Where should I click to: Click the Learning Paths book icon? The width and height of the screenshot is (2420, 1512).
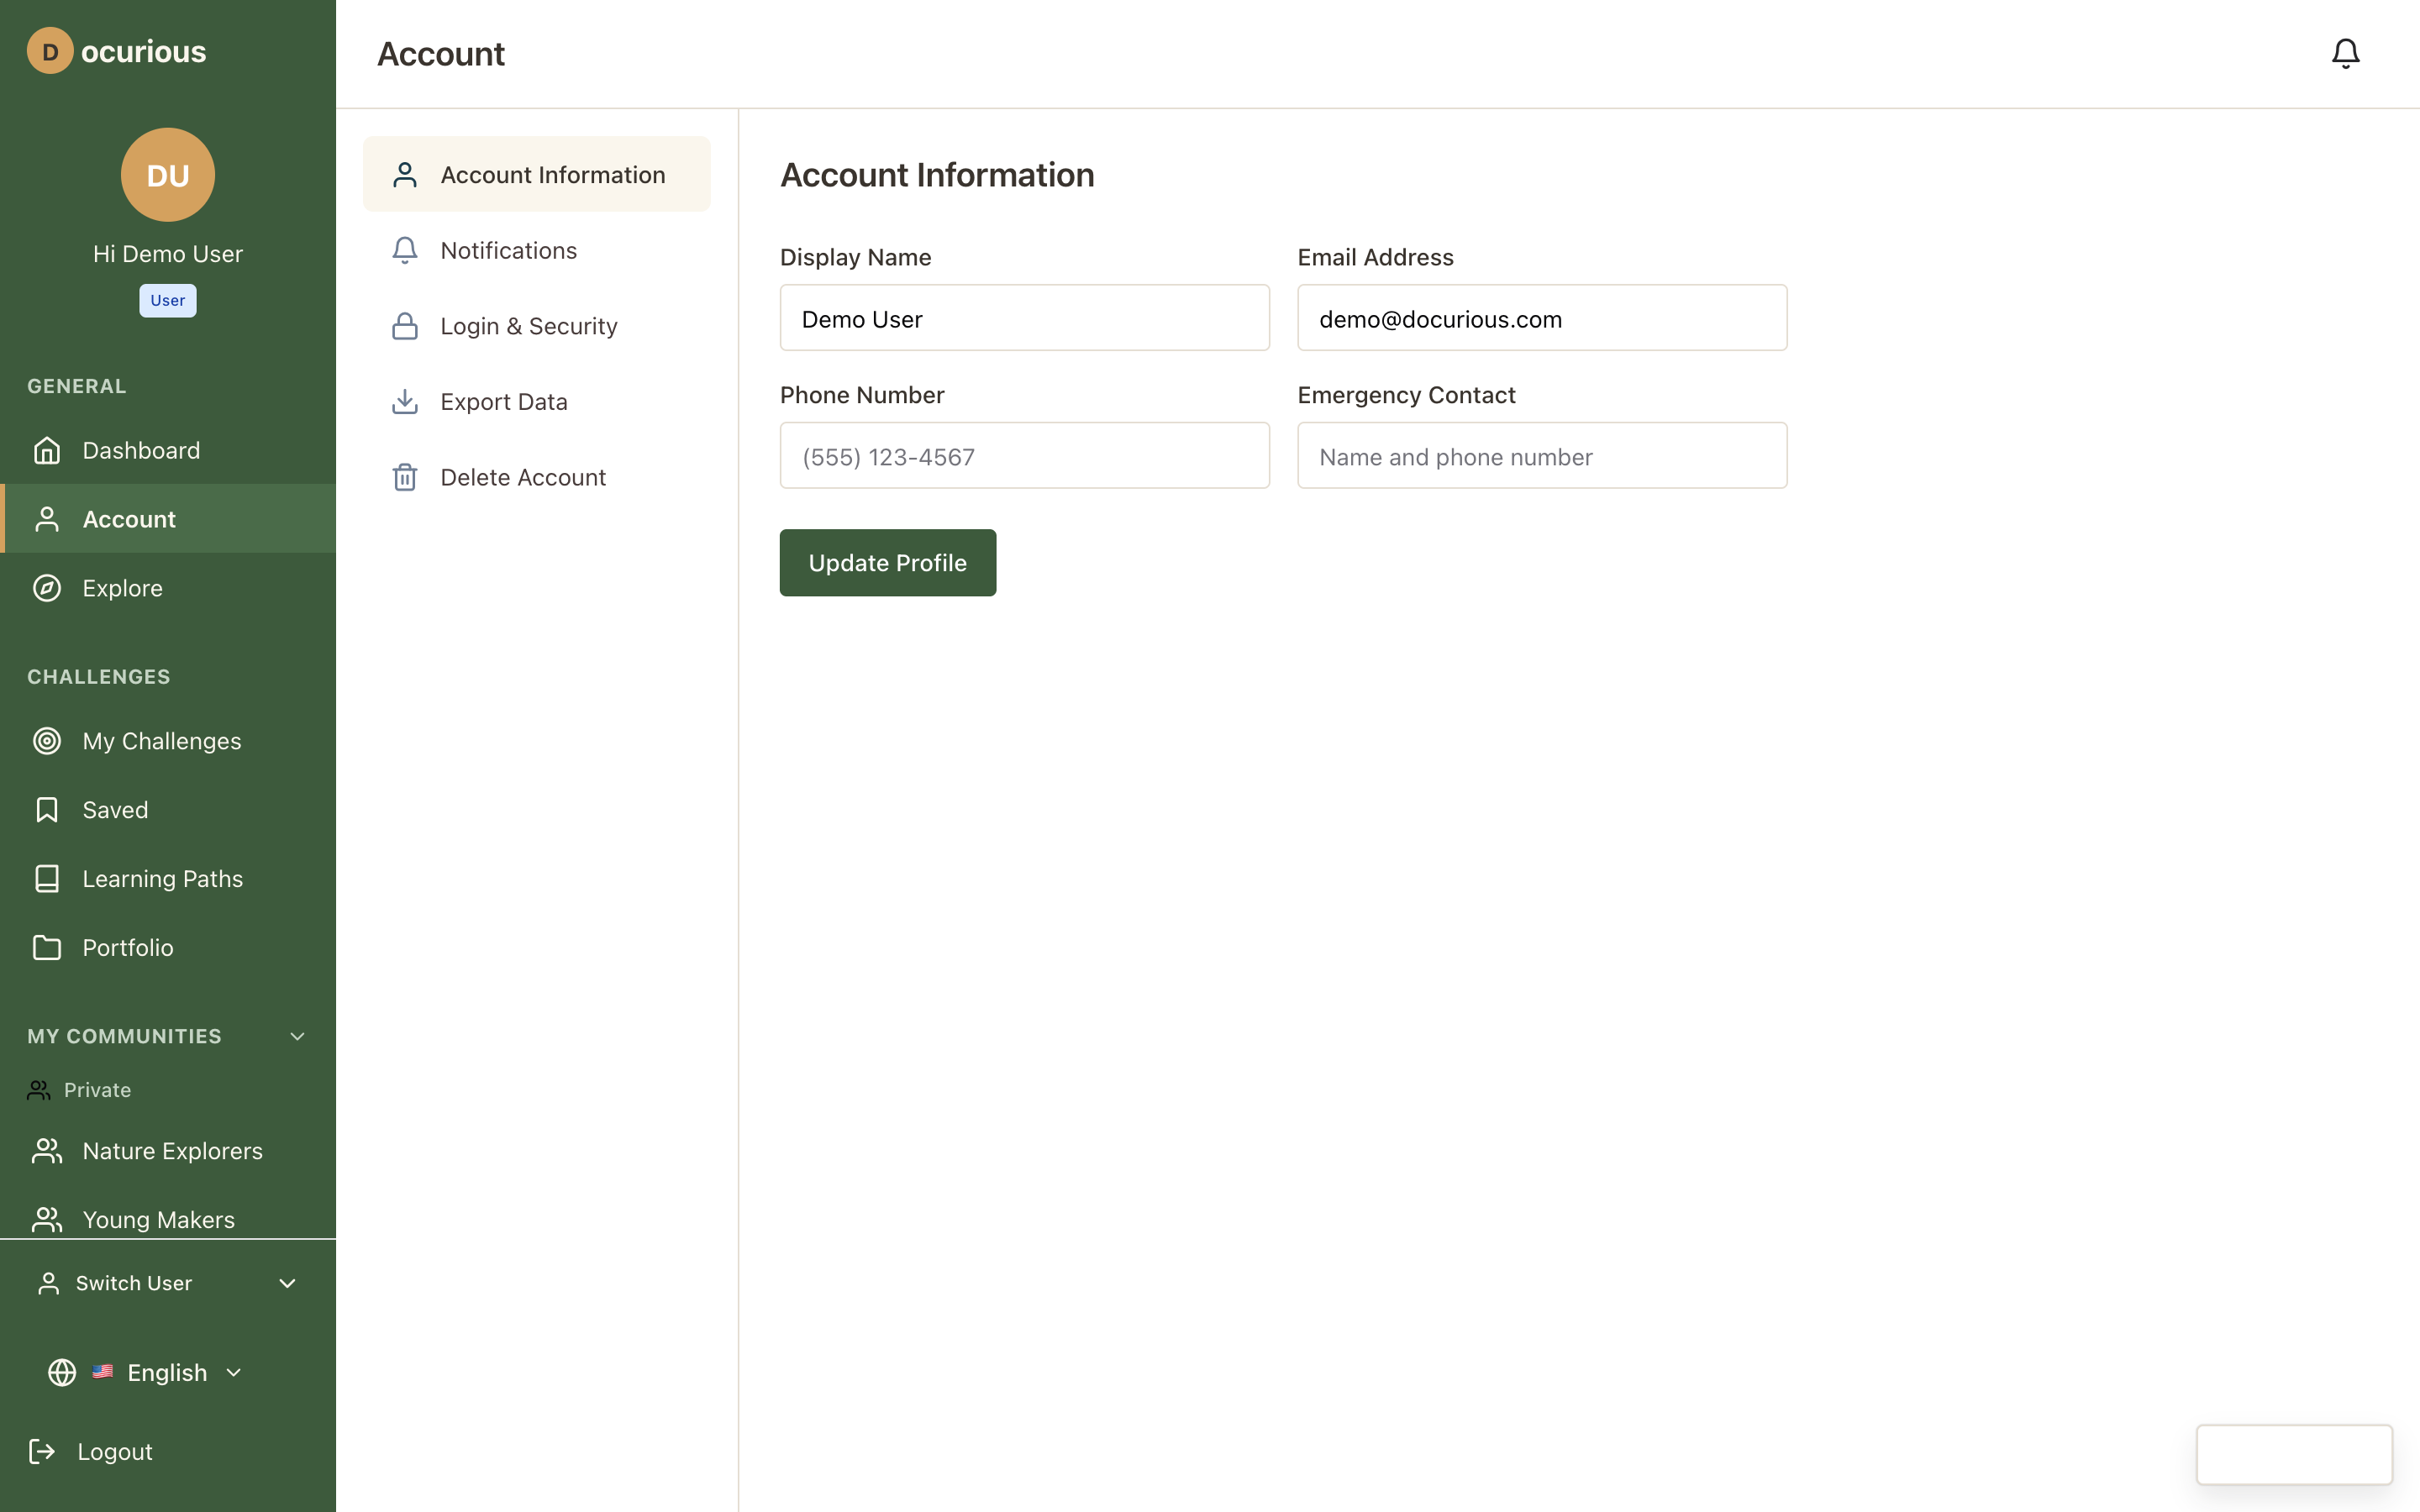47,878
